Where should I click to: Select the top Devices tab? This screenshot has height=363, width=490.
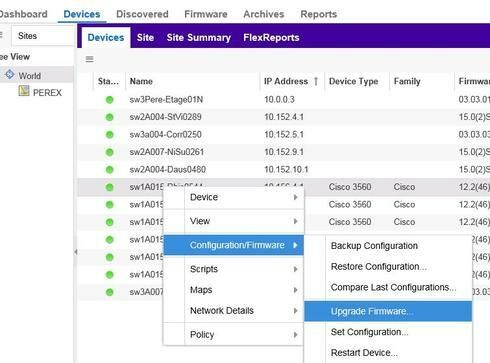pyautogui.click(x=82, y=14)
